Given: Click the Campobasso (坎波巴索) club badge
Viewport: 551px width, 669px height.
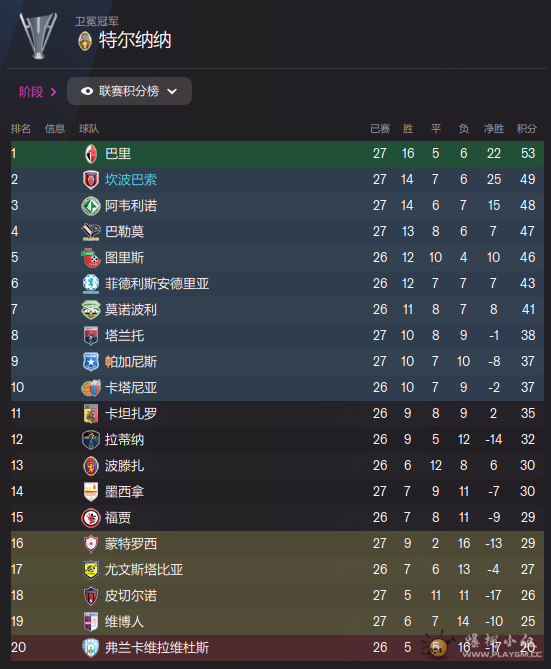Looking at the screenshot, I should point(90,180).
